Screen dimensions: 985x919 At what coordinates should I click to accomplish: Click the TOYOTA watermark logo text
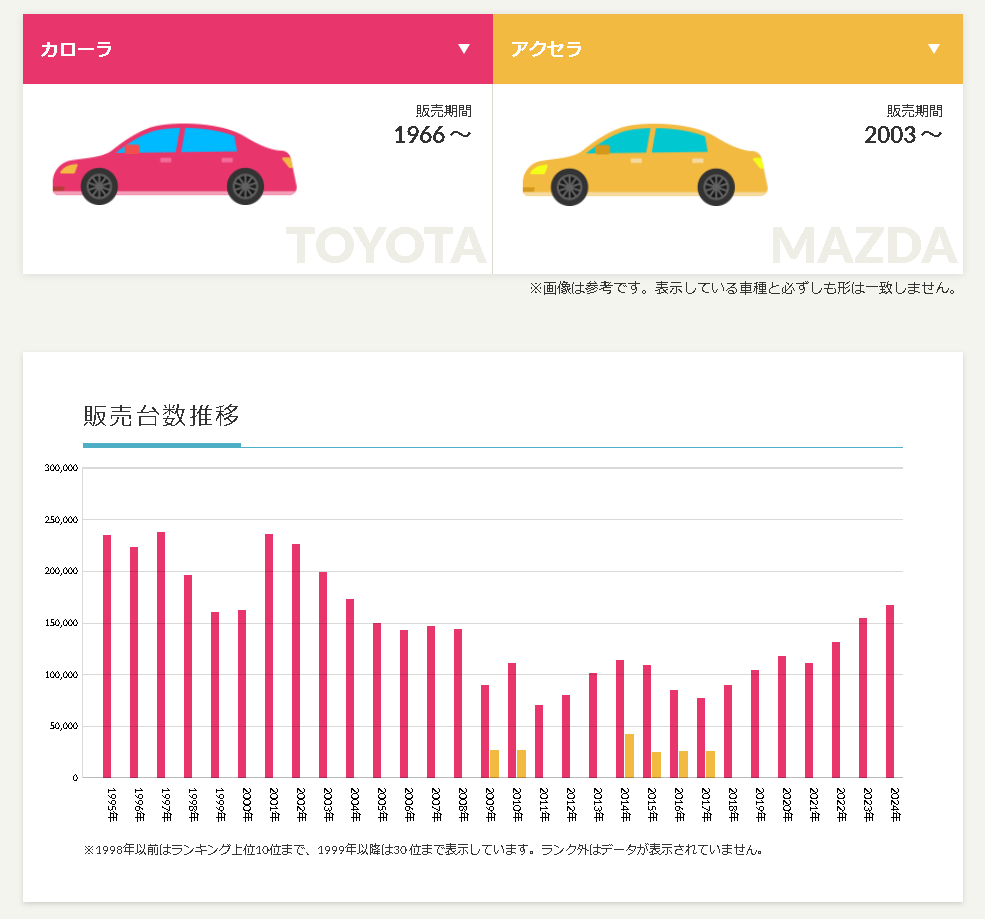[386, 245]
